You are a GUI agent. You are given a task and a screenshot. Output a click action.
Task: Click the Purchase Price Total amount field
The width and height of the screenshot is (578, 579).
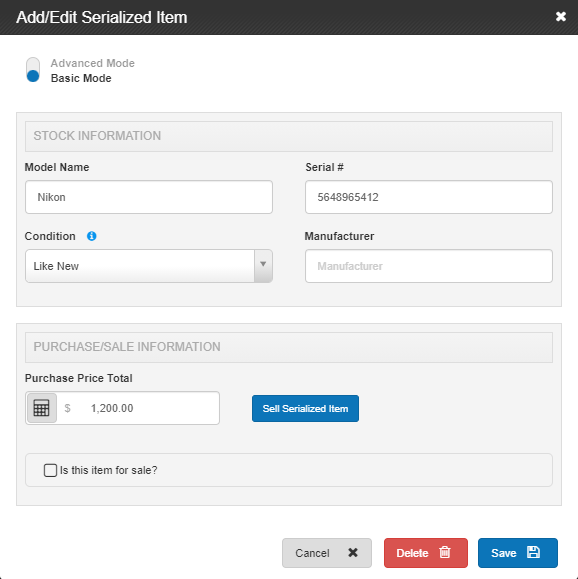pos(138,408)
